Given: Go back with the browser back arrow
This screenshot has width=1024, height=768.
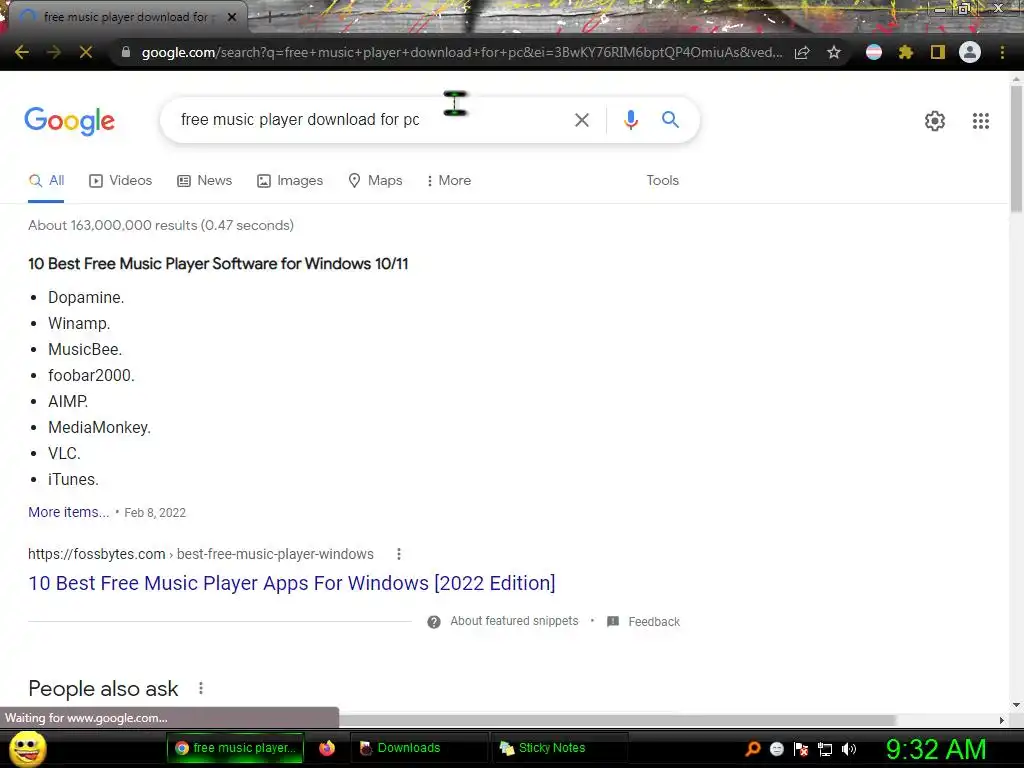Looking at the screenshot, I should click(x=22, y=52).
